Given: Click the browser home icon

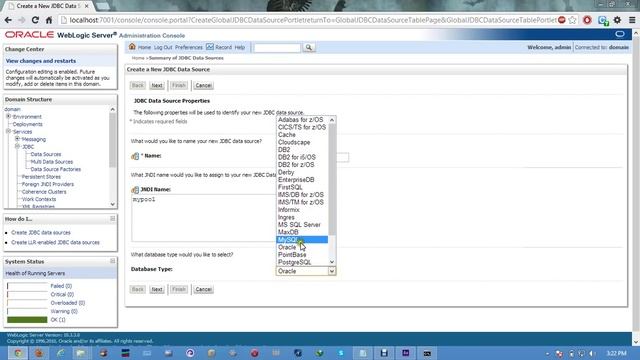Looking at the screenshot, I should (49, 20).
